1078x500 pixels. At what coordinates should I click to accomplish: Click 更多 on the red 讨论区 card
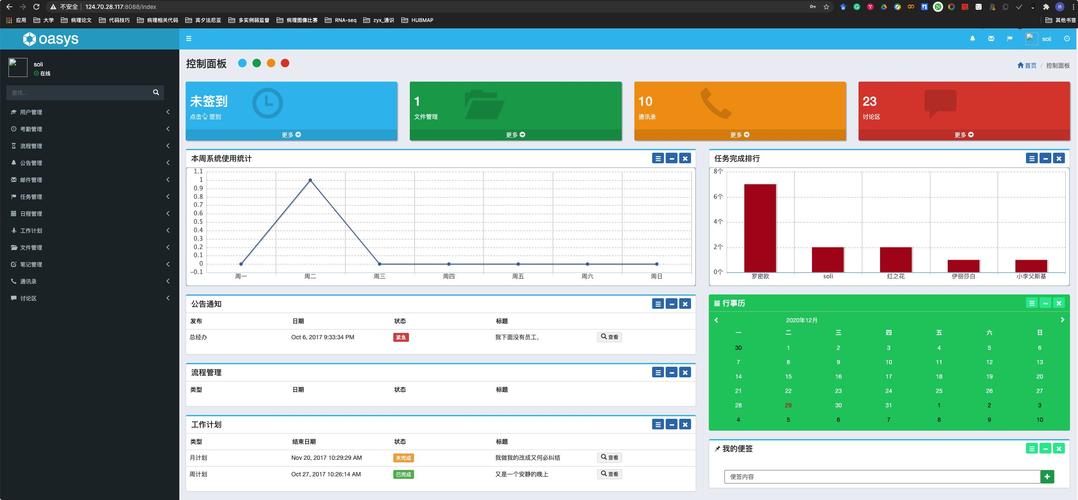pyautogui.click(x=965, y=135)
